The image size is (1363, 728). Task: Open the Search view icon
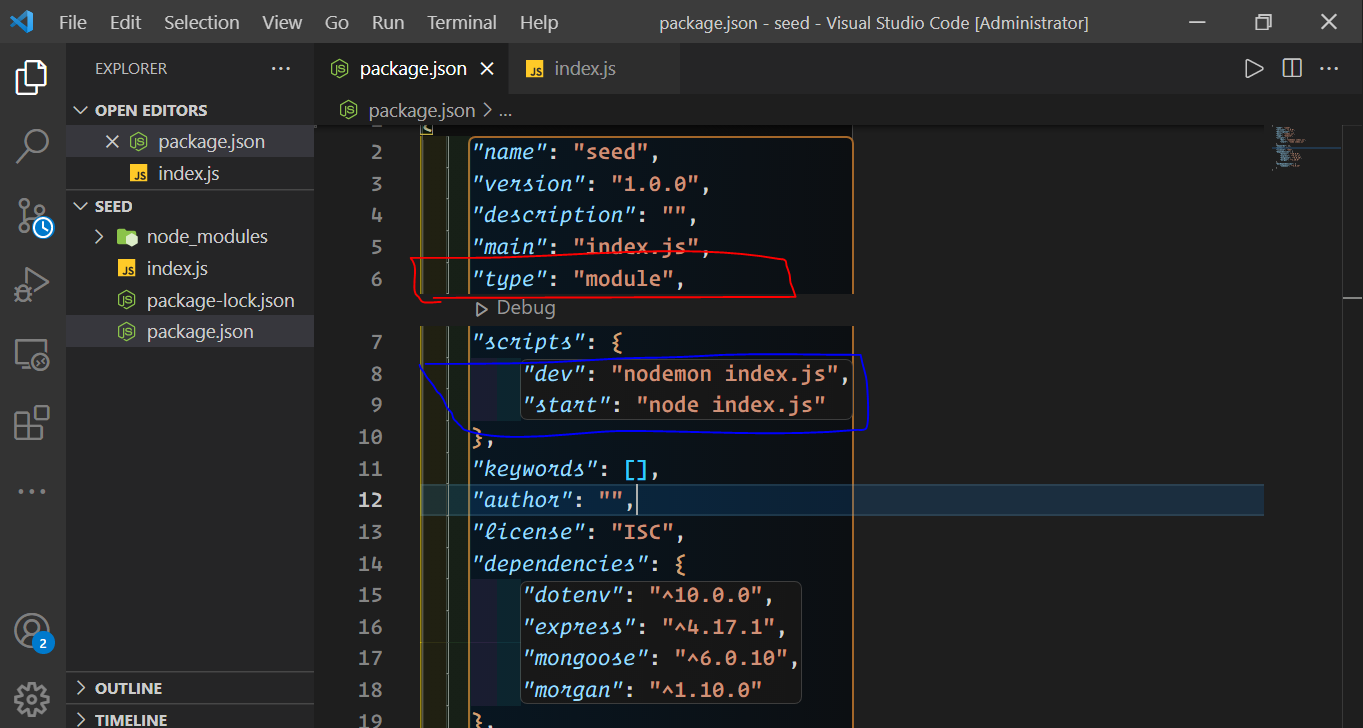tap(32, 146)
